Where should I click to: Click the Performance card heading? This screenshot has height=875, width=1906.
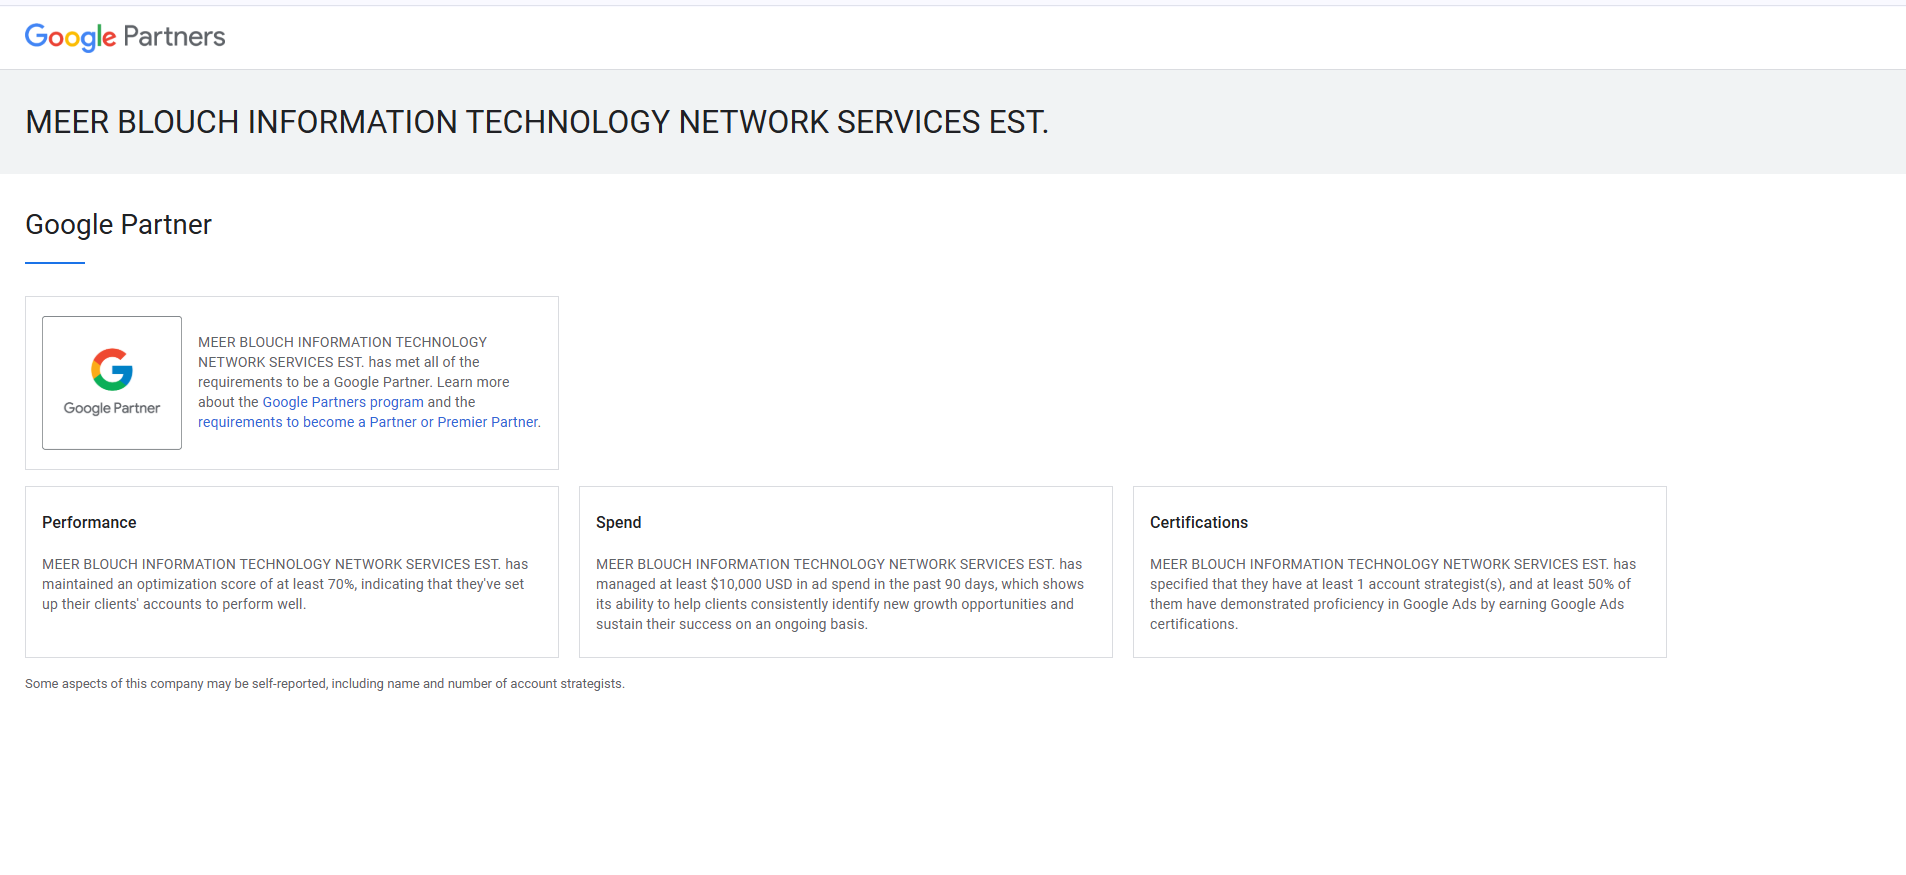pos(89,522)
